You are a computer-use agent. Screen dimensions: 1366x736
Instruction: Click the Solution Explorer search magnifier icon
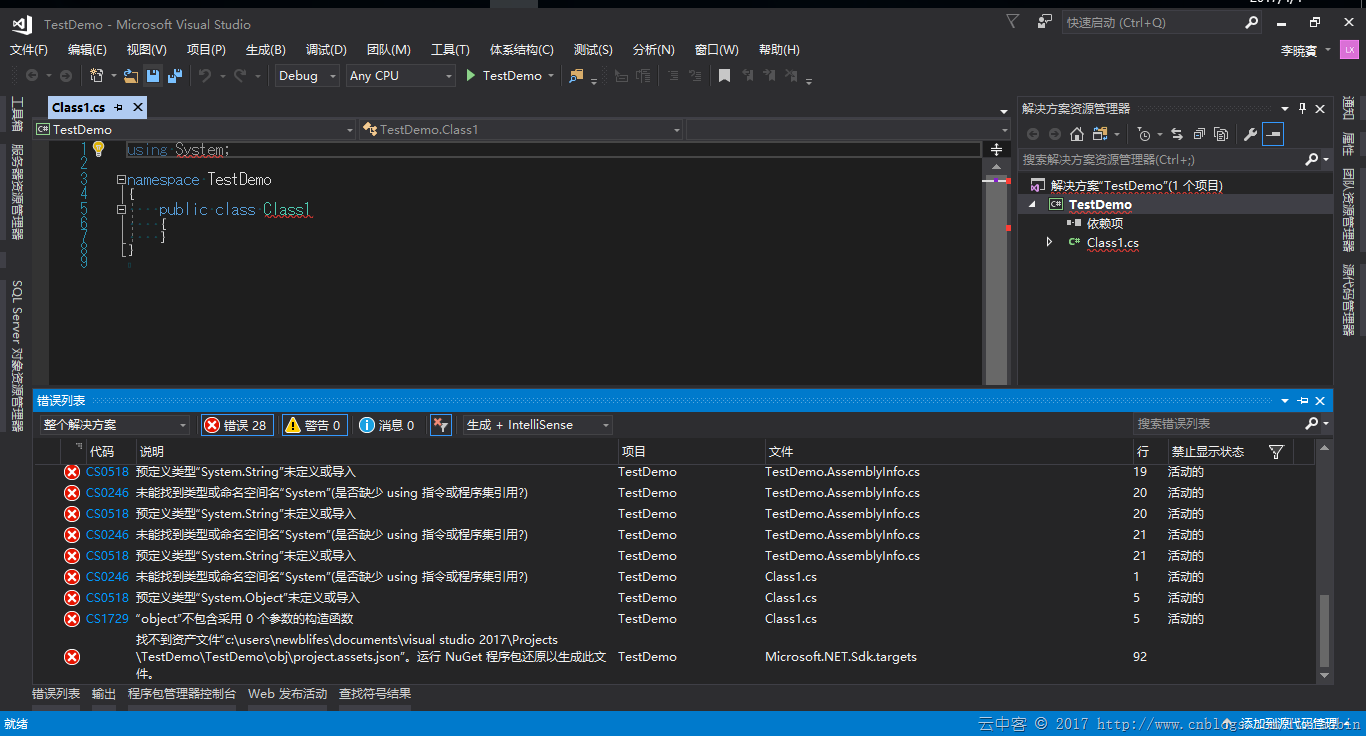click(x=1312, y=160)
